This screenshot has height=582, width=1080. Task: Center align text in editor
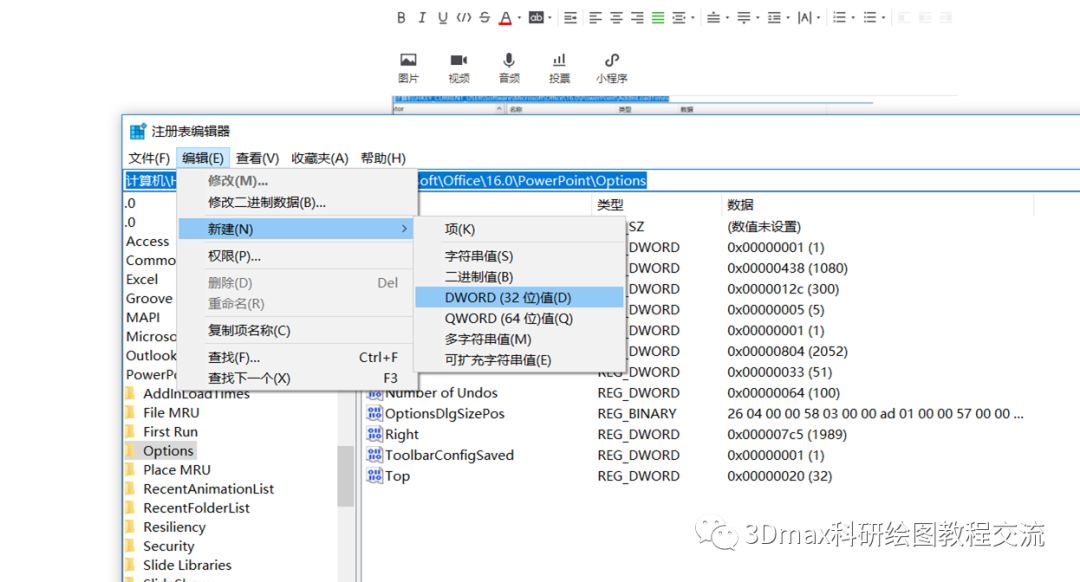coord(616,18)
